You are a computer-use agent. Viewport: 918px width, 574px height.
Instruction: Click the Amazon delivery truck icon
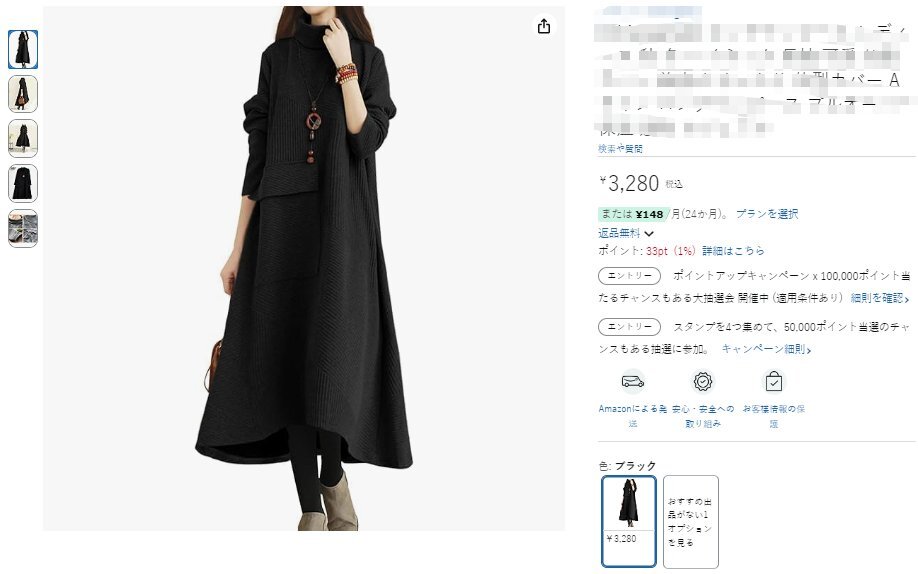click(x=632, y=382)
